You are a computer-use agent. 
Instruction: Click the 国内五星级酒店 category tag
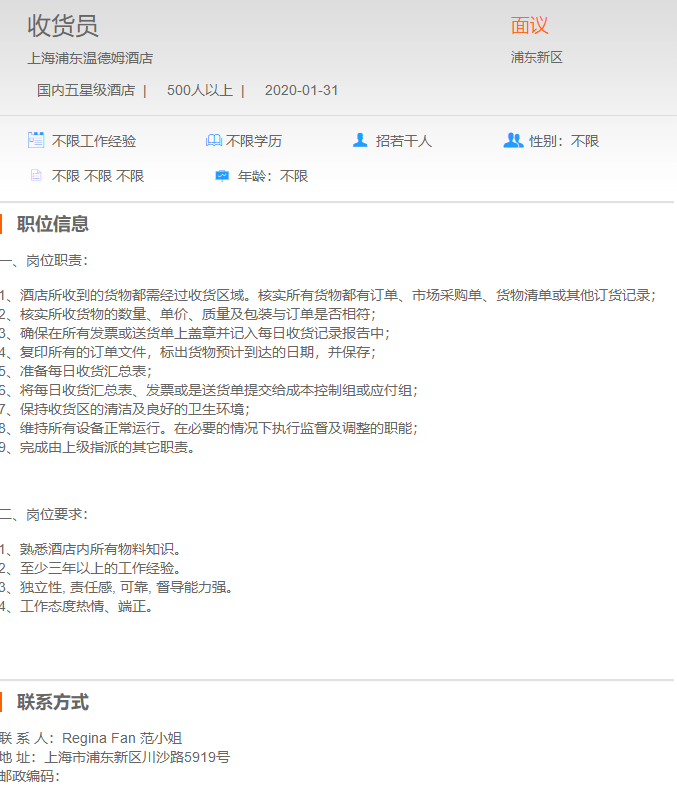click(86, 90)
